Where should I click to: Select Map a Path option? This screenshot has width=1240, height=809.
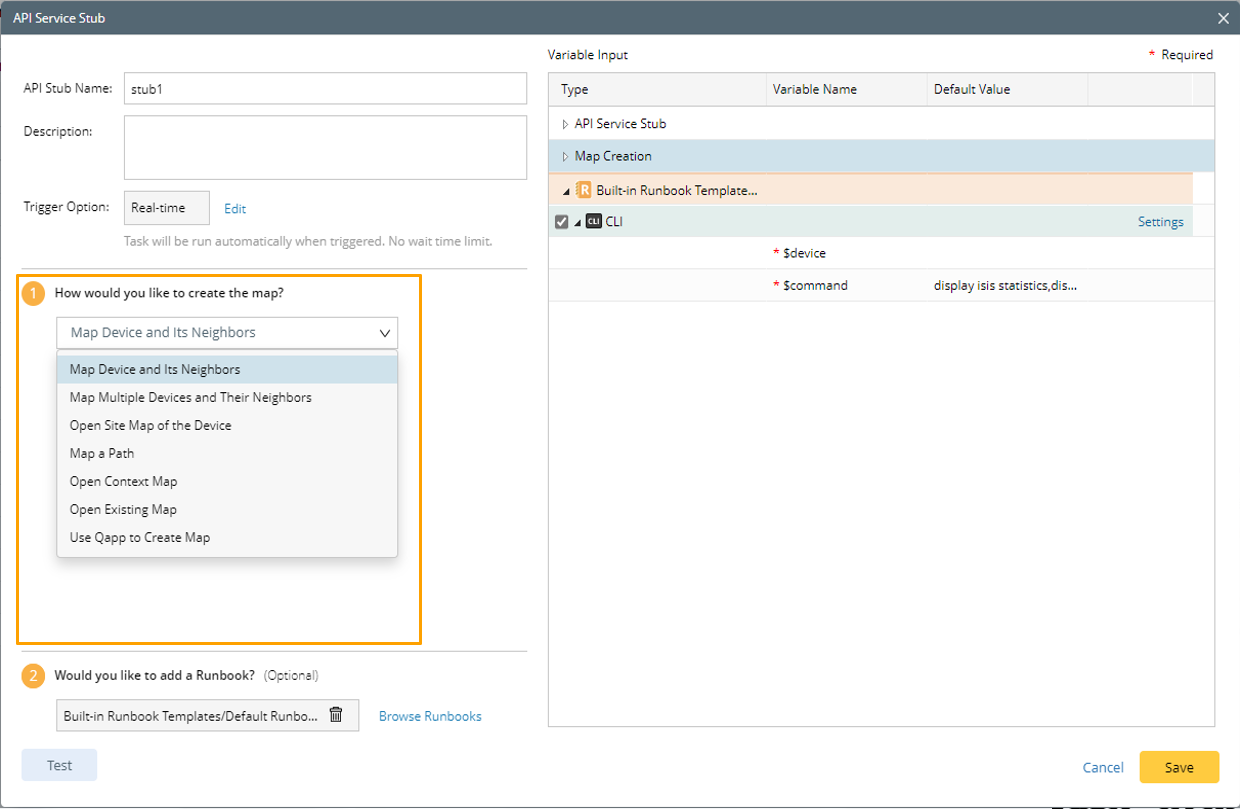click(x=102, y=453)
